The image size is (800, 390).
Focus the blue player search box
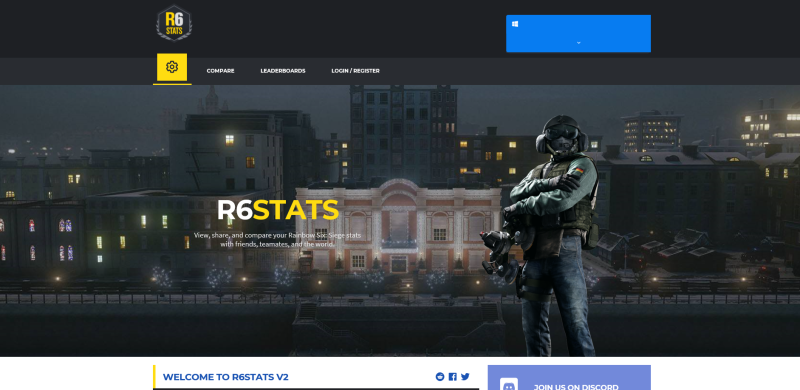pyautogui.click(x=578, y=33)
